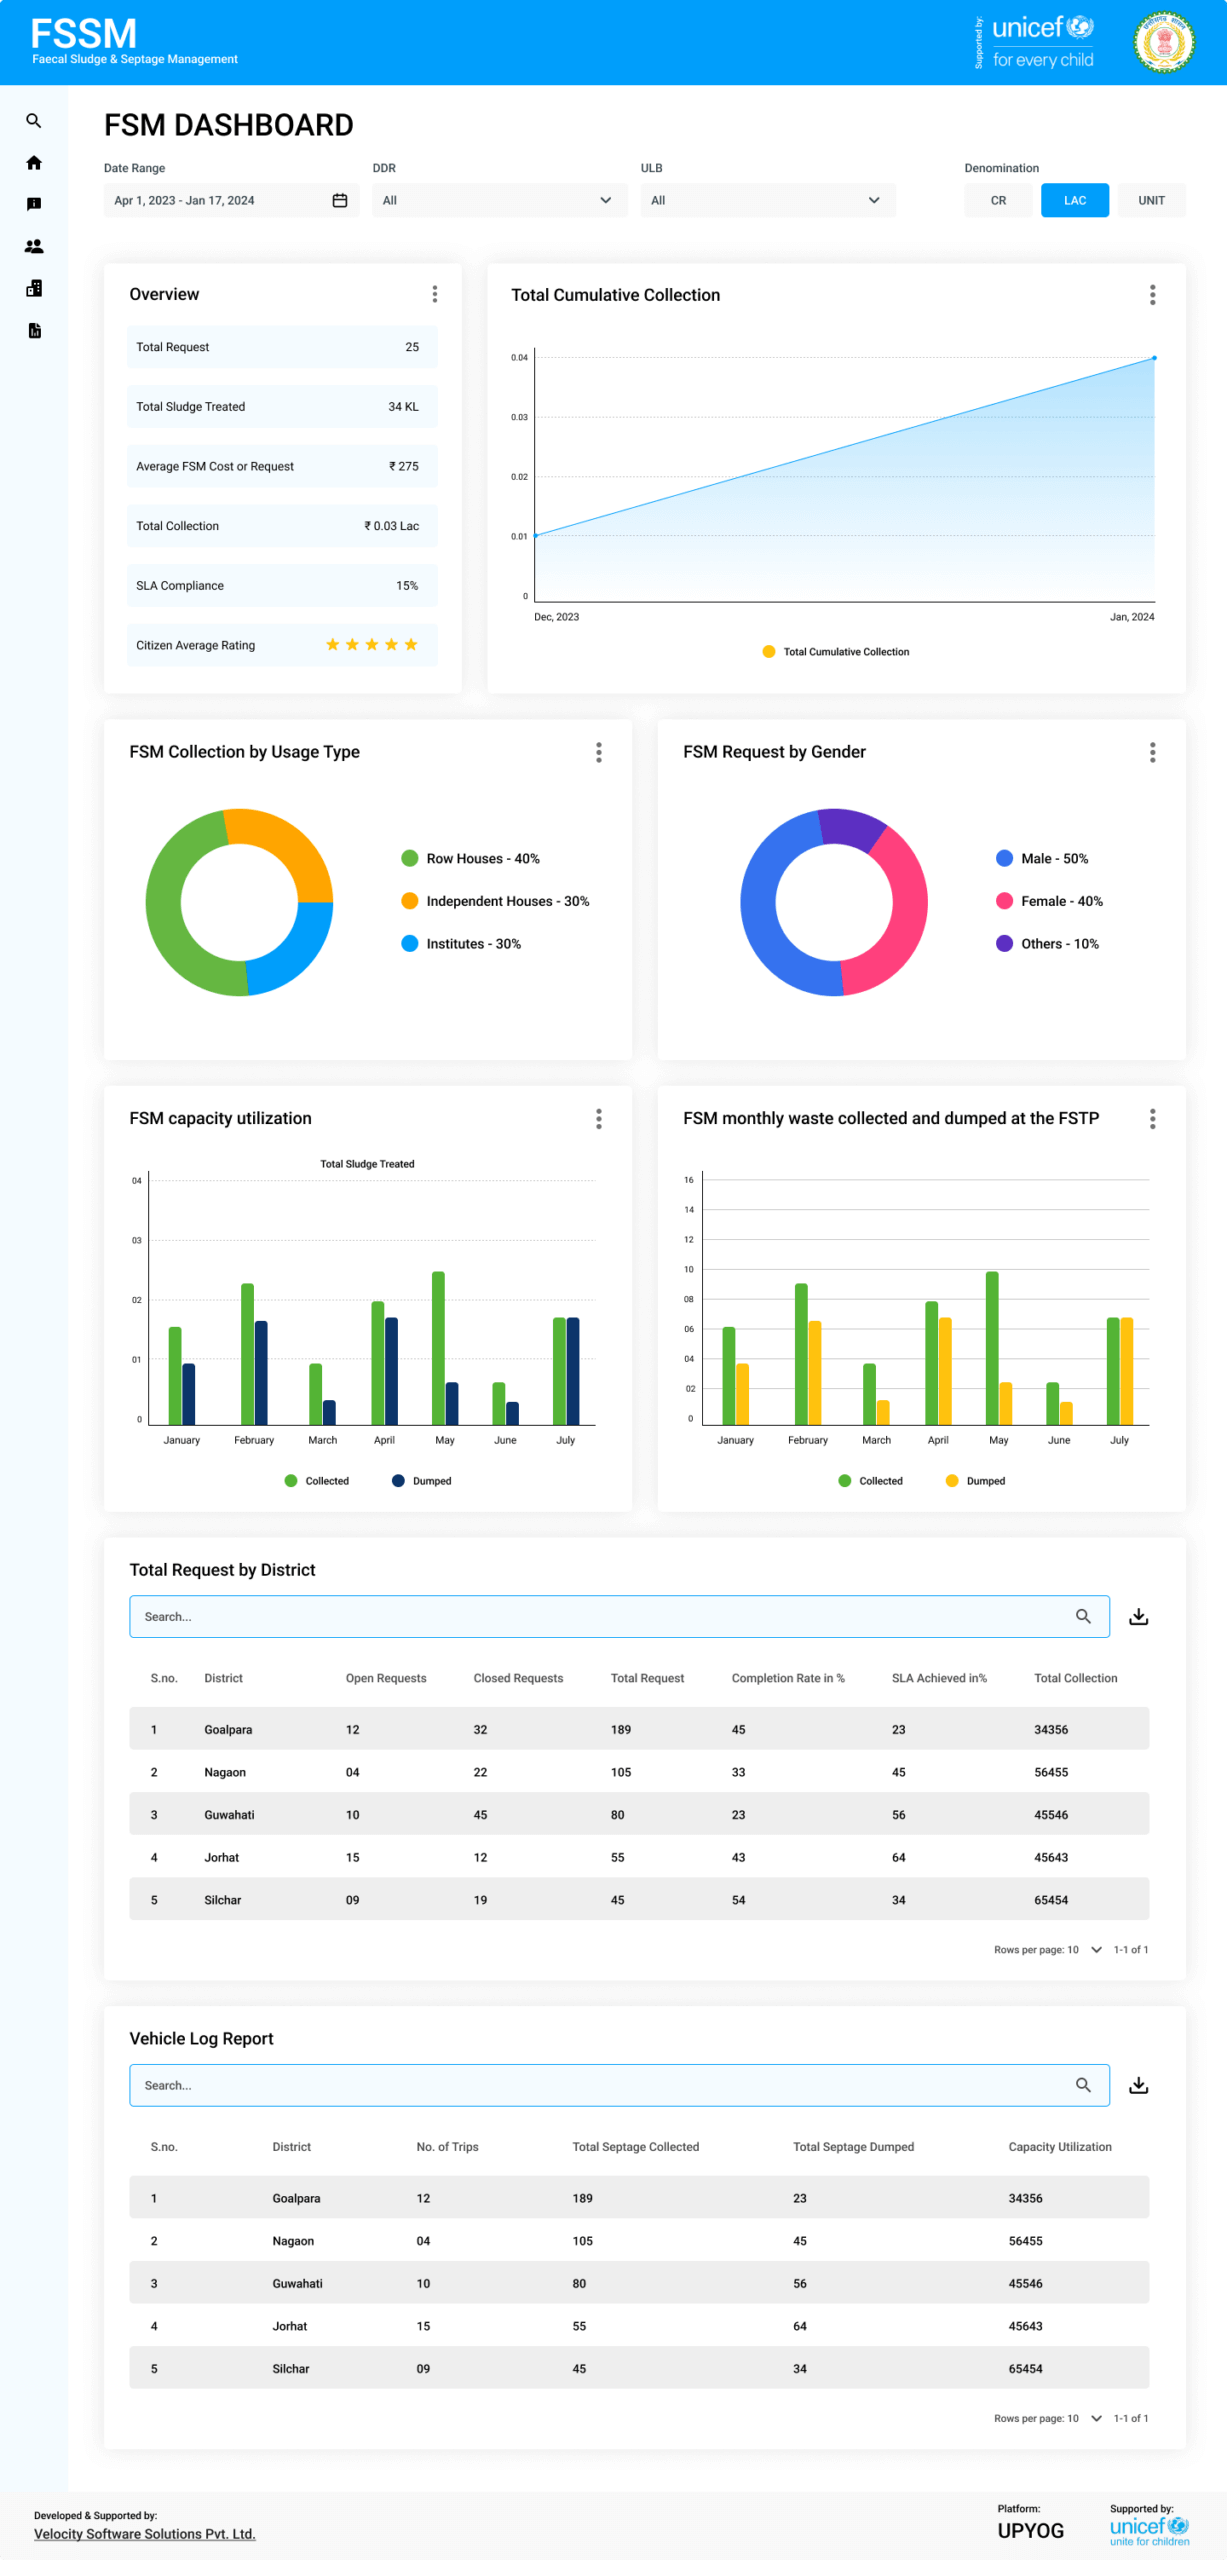Download the Total Request by District table

click(x=1138, y=1616)
